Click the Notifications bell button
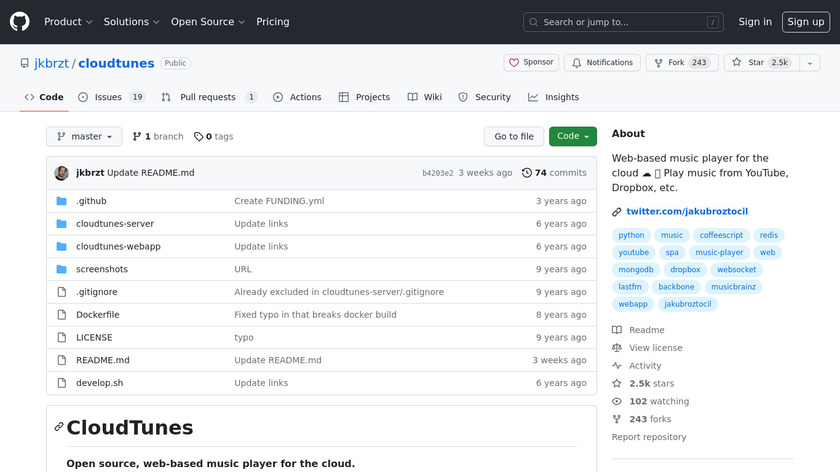Viewport: 840px width, 472px height. click(601, 62)
